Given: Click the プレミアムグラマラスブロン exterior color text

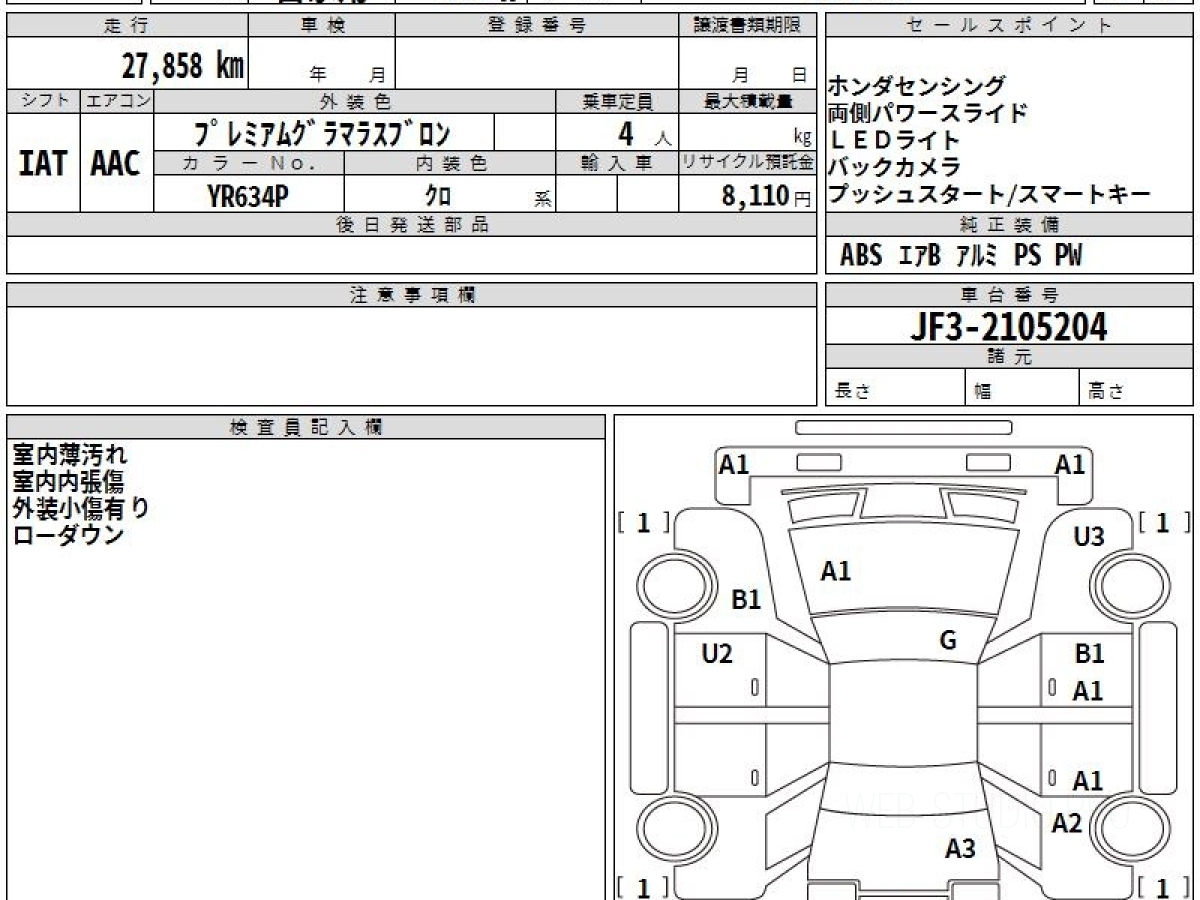Looking at the screenshot, I should point(323,133).
